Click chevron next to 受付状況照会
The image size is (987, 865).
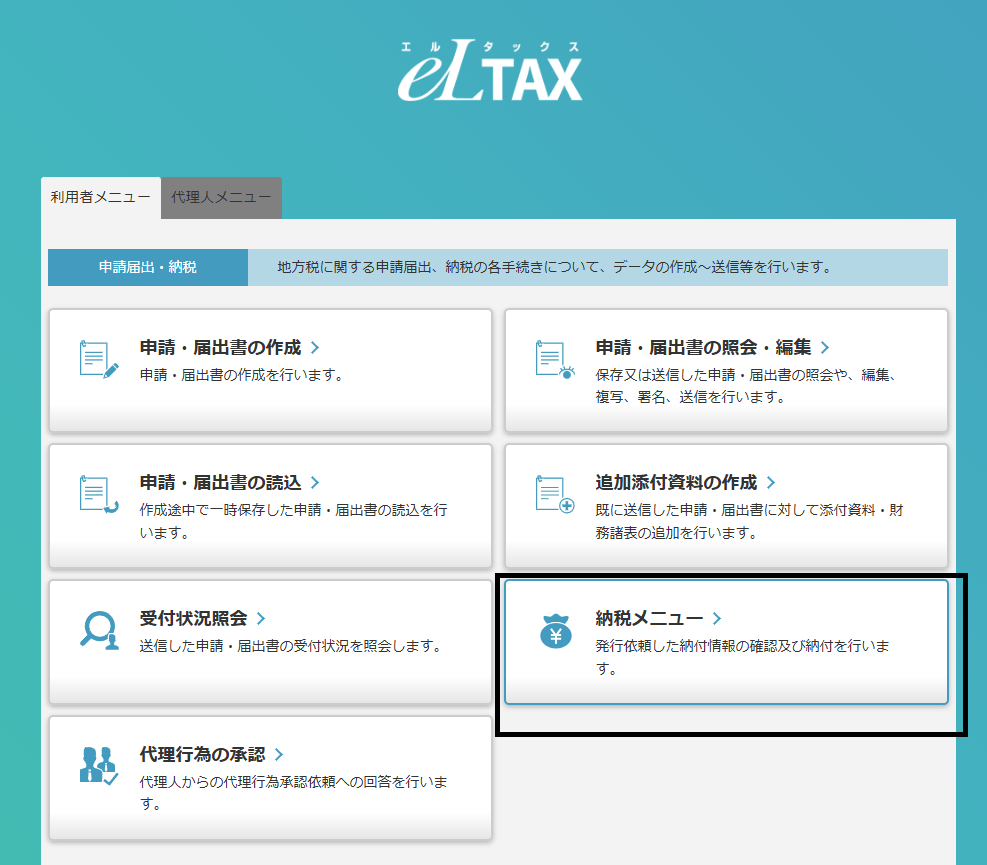261,619
